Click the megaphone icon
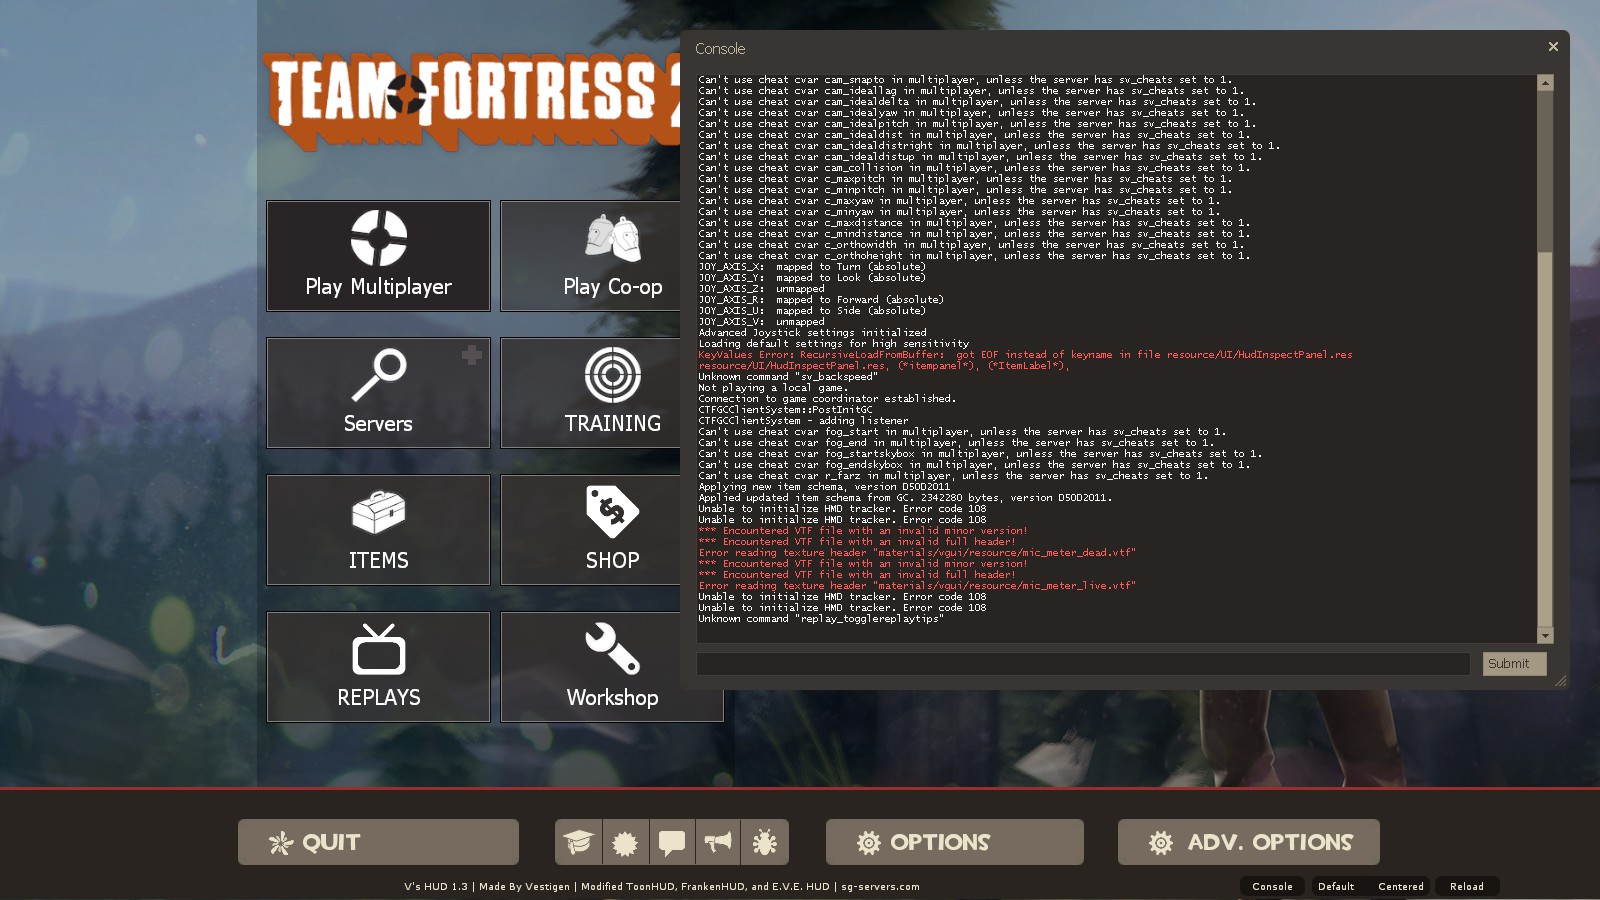This screenshot has width=1600, height=900. [718, 842]
